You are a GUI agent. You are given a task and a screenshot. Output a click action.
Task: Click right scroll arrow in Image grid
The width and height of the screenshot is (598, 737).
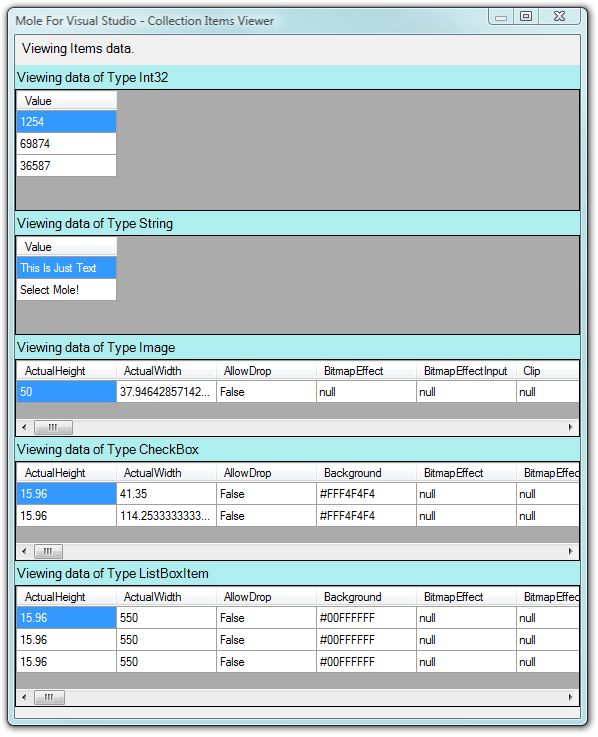click(570, 427)
